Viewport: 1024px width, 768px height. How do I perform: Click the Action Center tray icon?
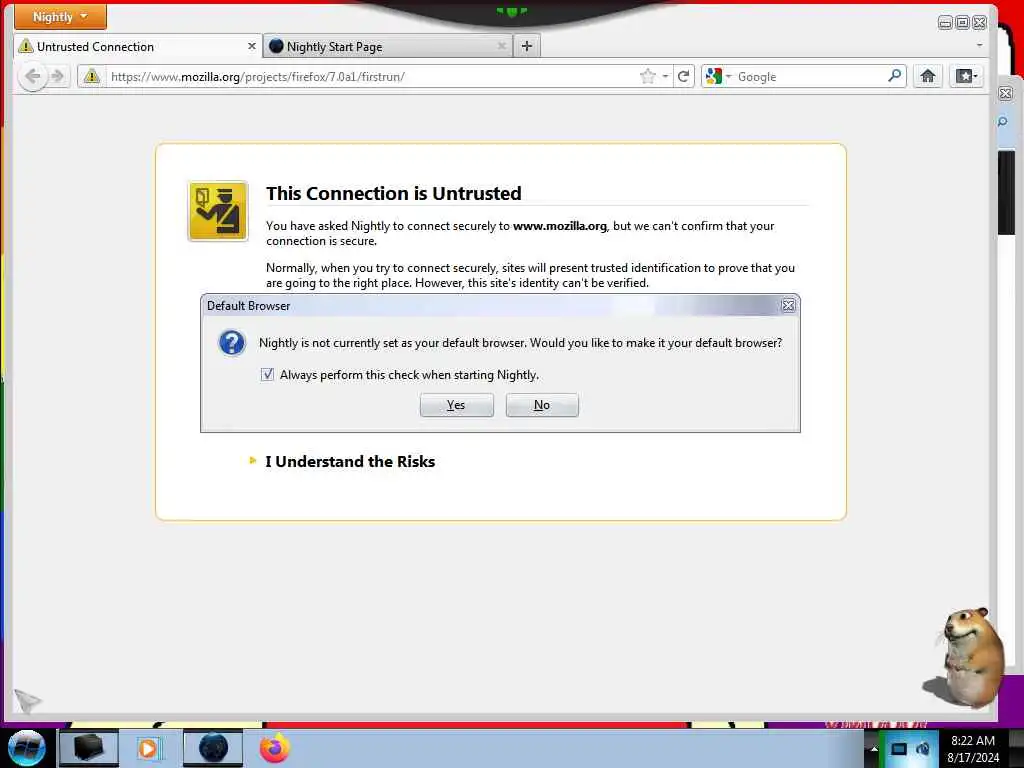tap(899, 749)
